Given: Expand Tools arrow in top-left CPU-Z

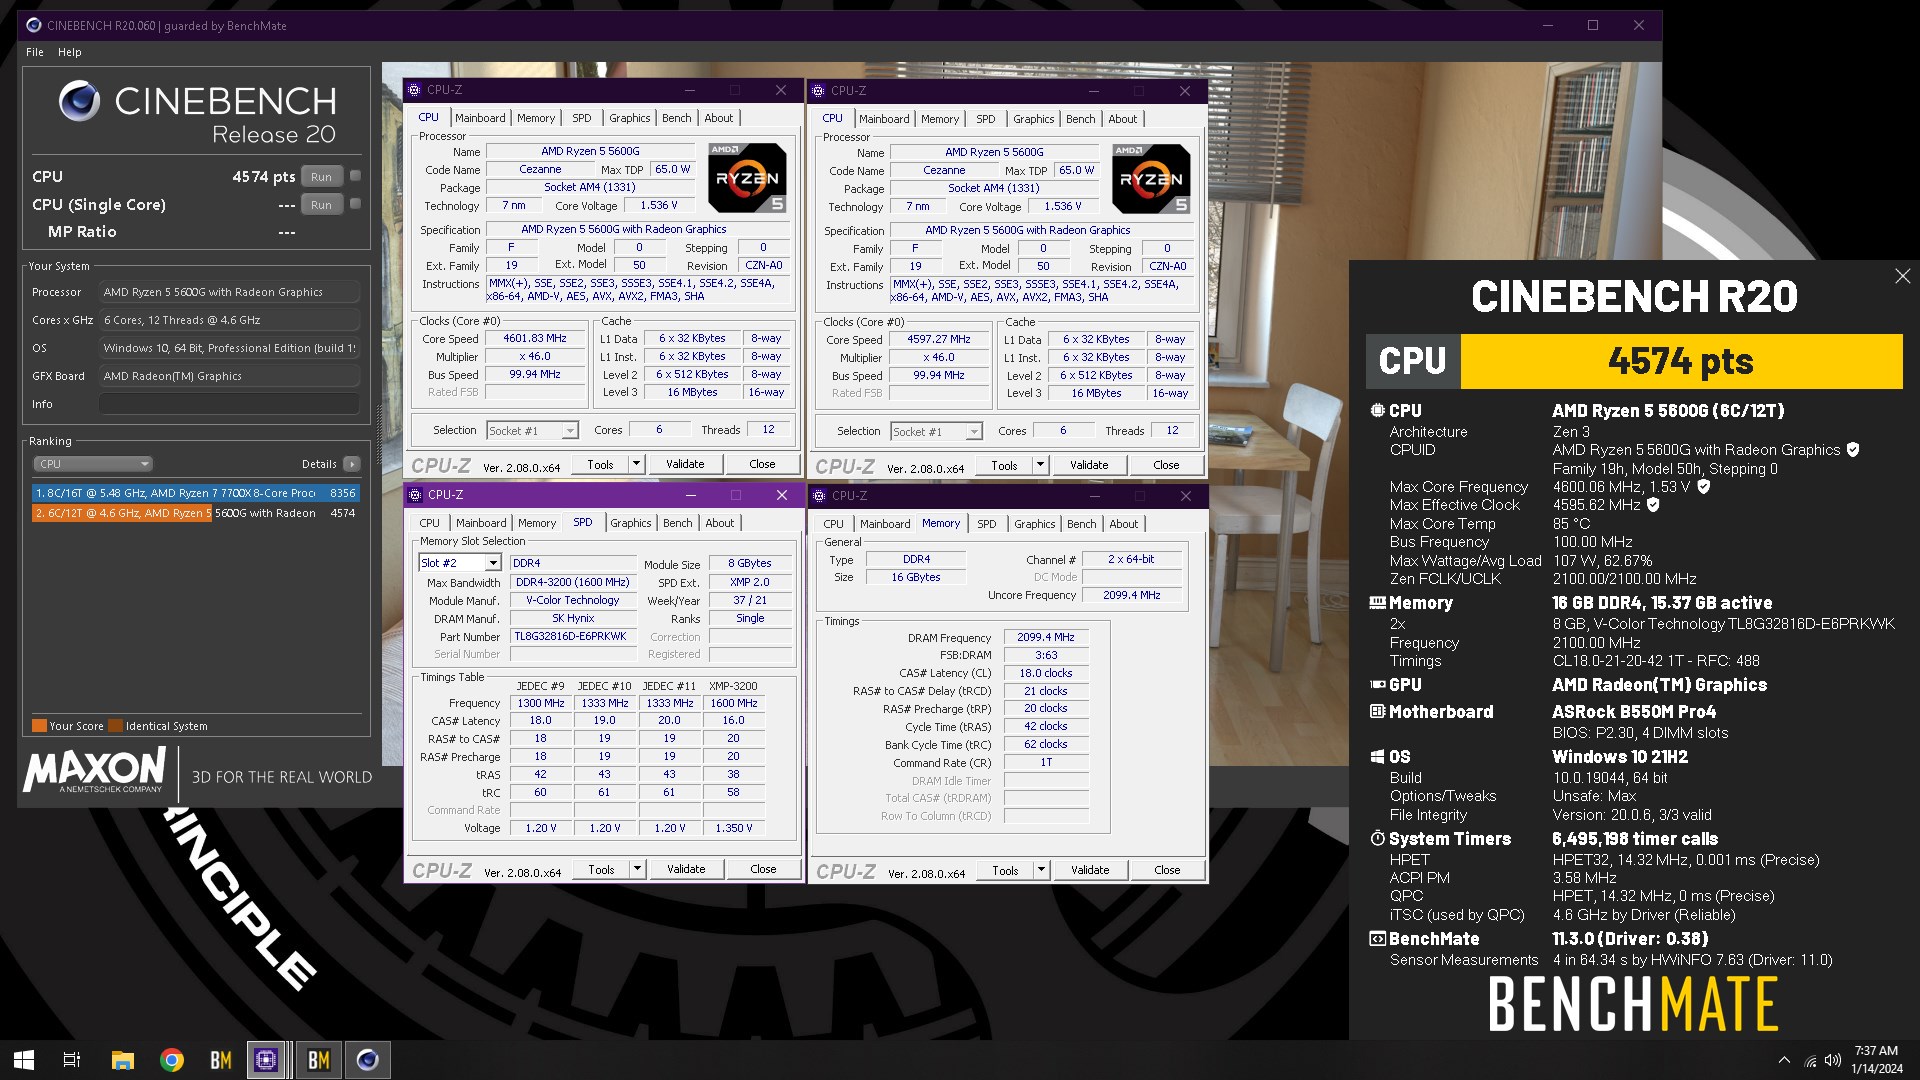Looking at the screenshot, I should pyautogui.click(x=636, y=464).
